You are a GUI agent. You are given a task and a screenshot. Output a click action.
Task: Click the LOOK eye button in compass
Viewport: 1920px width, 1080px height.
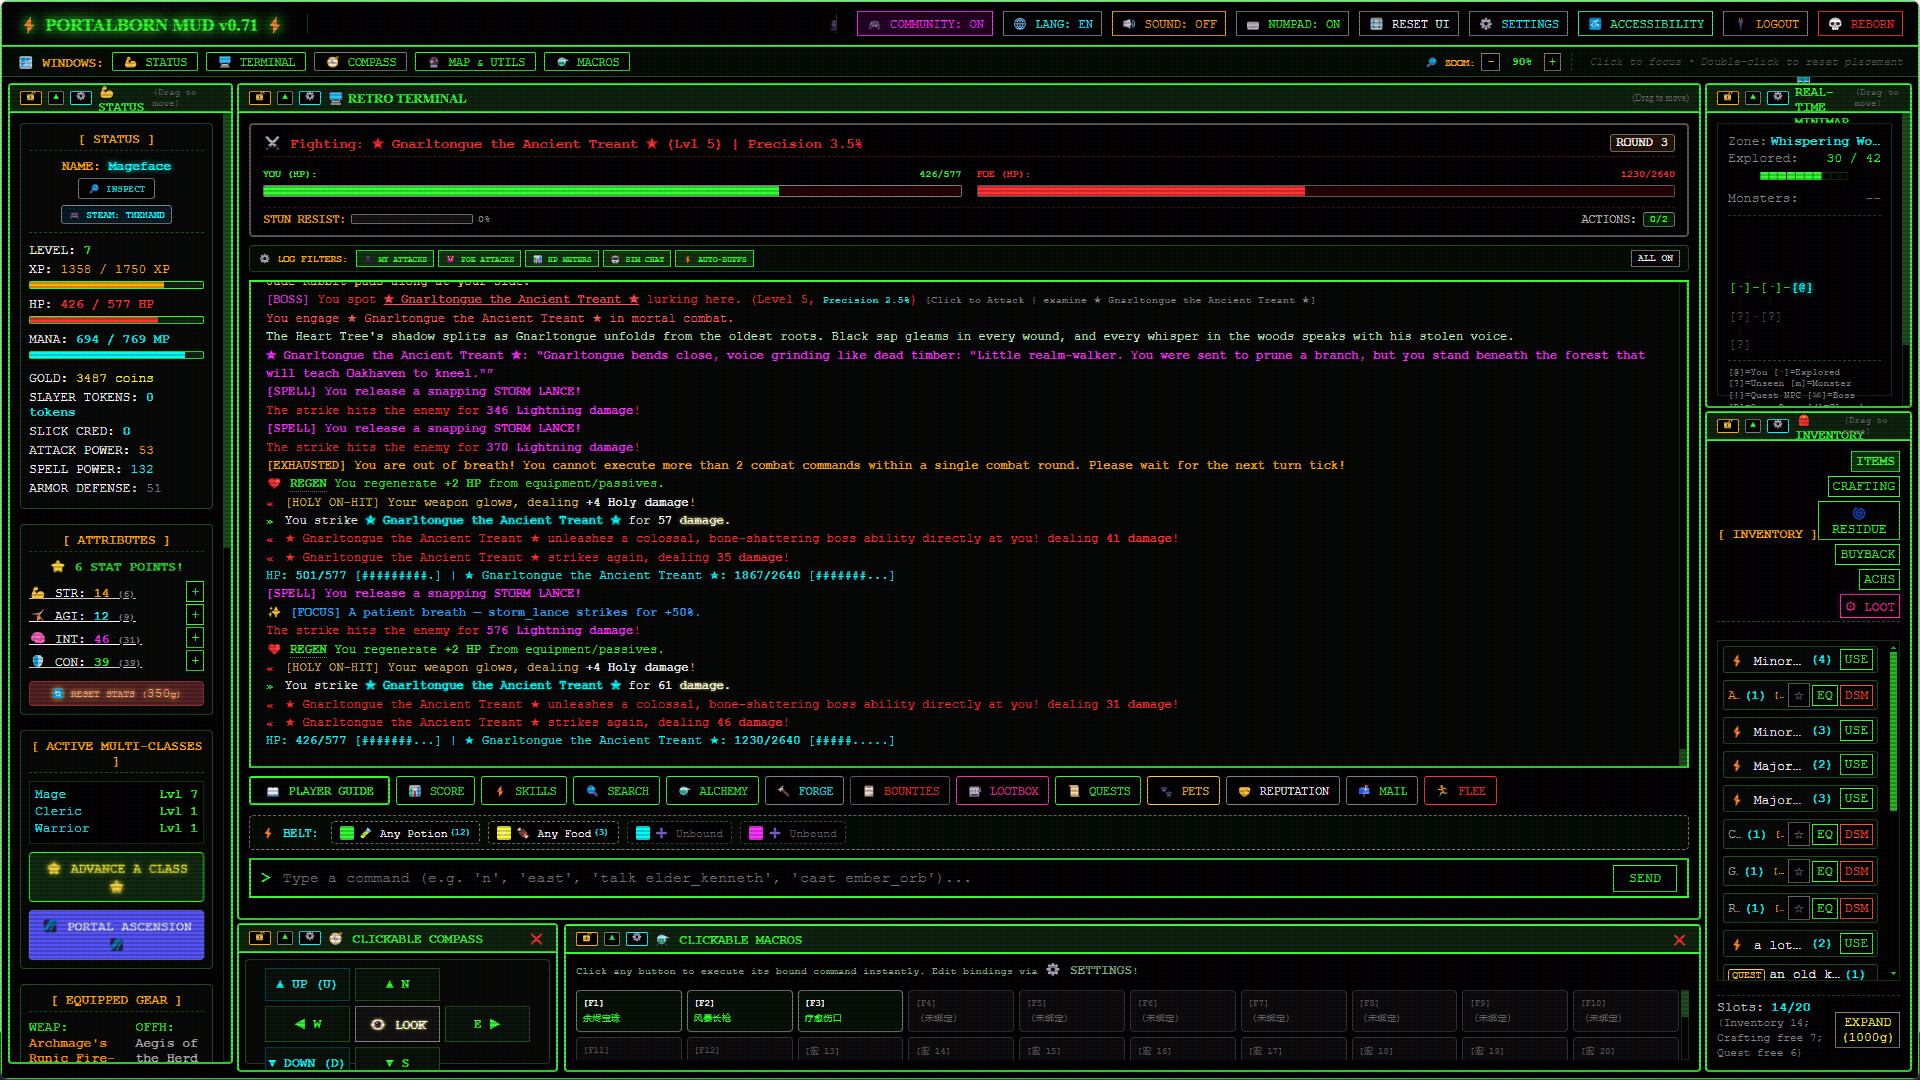coord(398,1025)
